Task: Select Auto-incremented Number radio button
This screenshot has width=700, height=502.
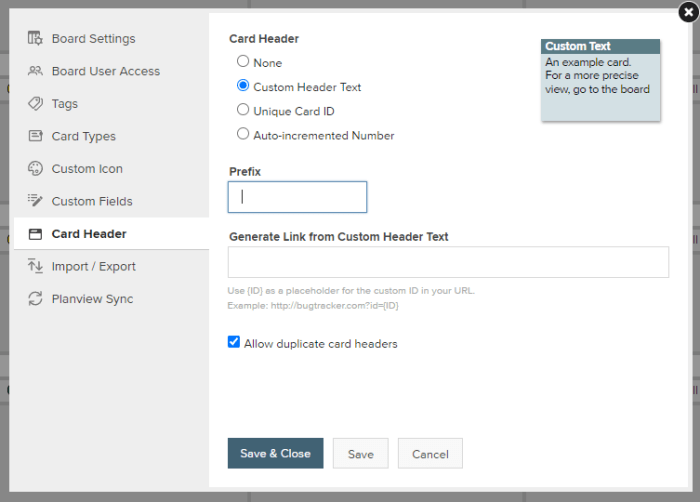Action: pos(243,134)
